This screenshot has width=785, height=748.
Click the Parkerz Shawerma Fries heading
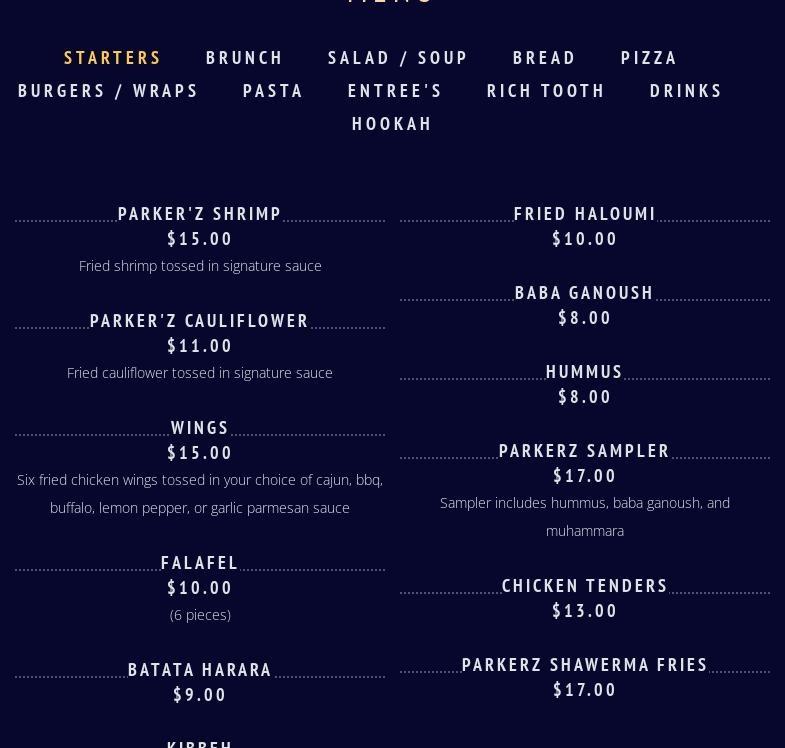[x=585, y=665]
